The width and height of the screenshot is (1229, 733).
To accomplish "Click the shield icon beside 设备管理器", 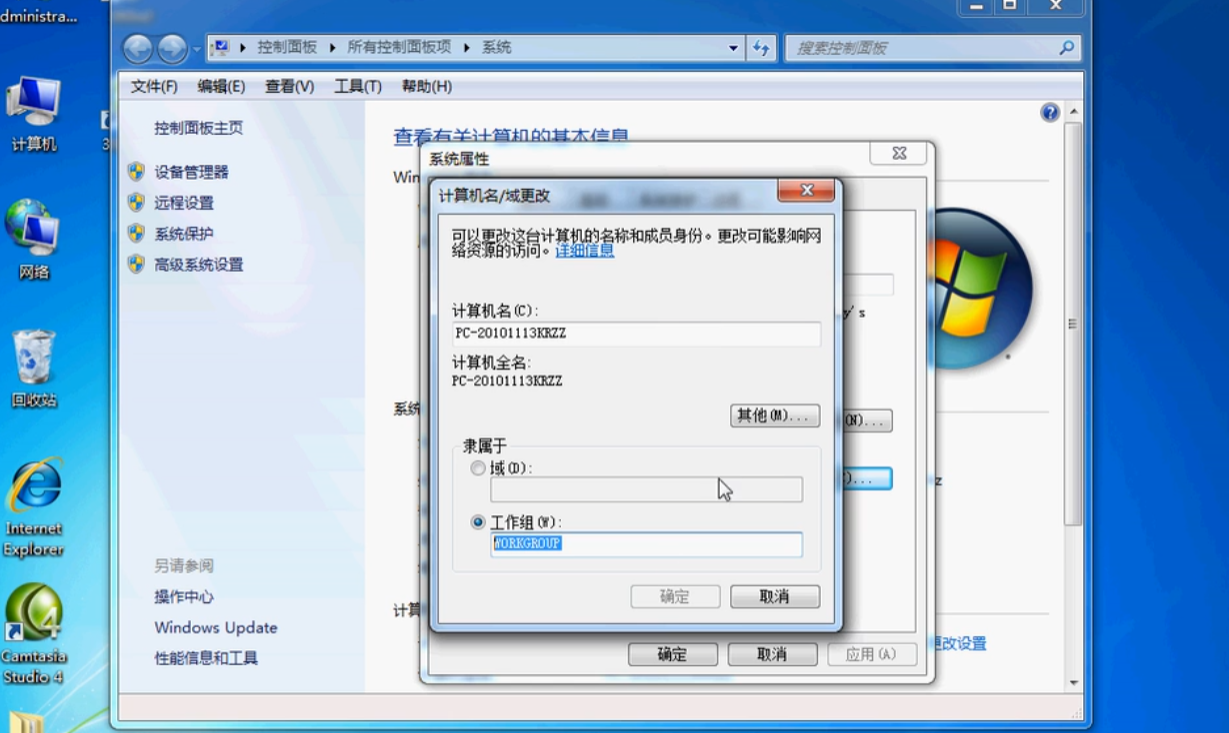I will [137, 172].
